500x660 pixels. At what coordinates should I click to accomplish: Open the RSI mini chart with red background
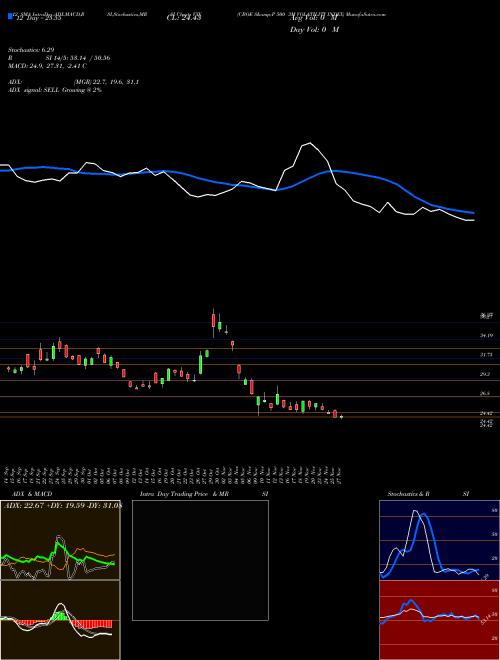tap(439, 620)
